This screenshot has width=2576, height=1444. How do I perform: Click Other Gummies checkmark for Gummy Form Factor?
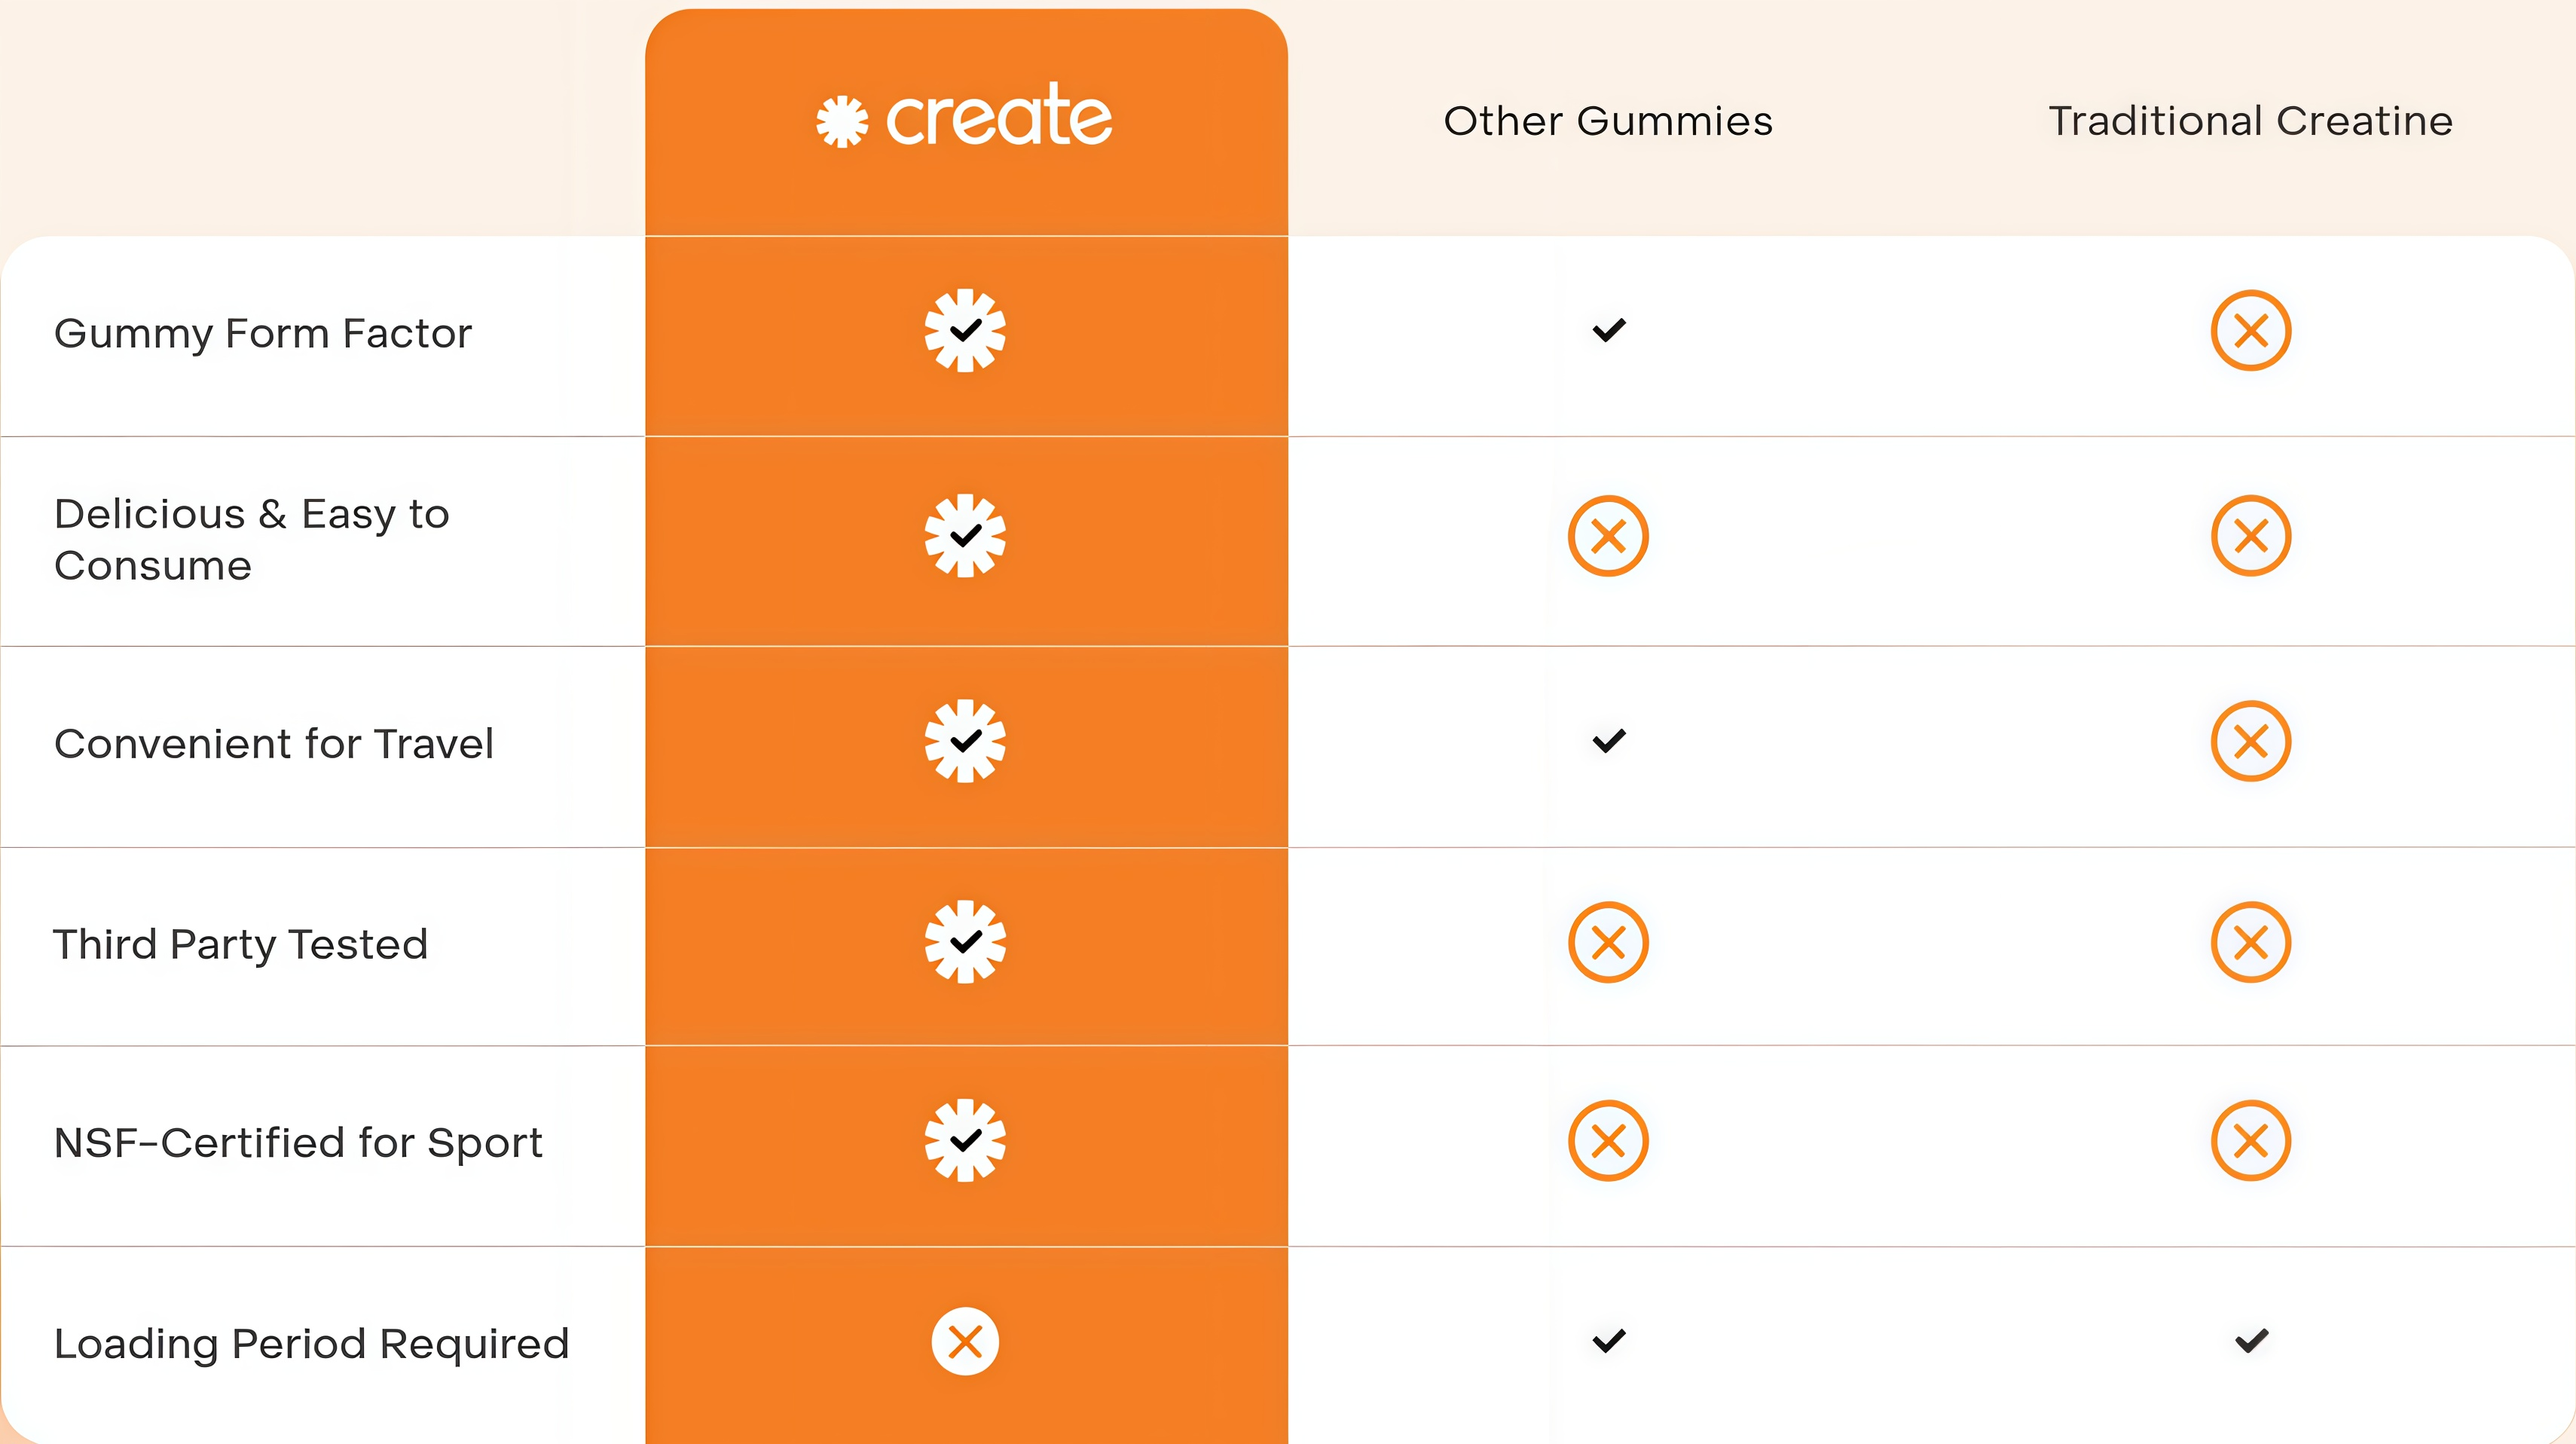coord(1609,330)
